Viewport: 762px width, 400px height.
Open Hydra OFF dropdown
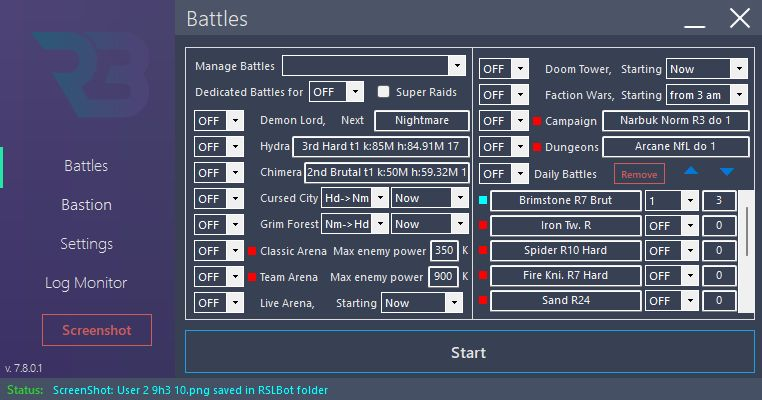pyautogui.click(x=219, y=147)
